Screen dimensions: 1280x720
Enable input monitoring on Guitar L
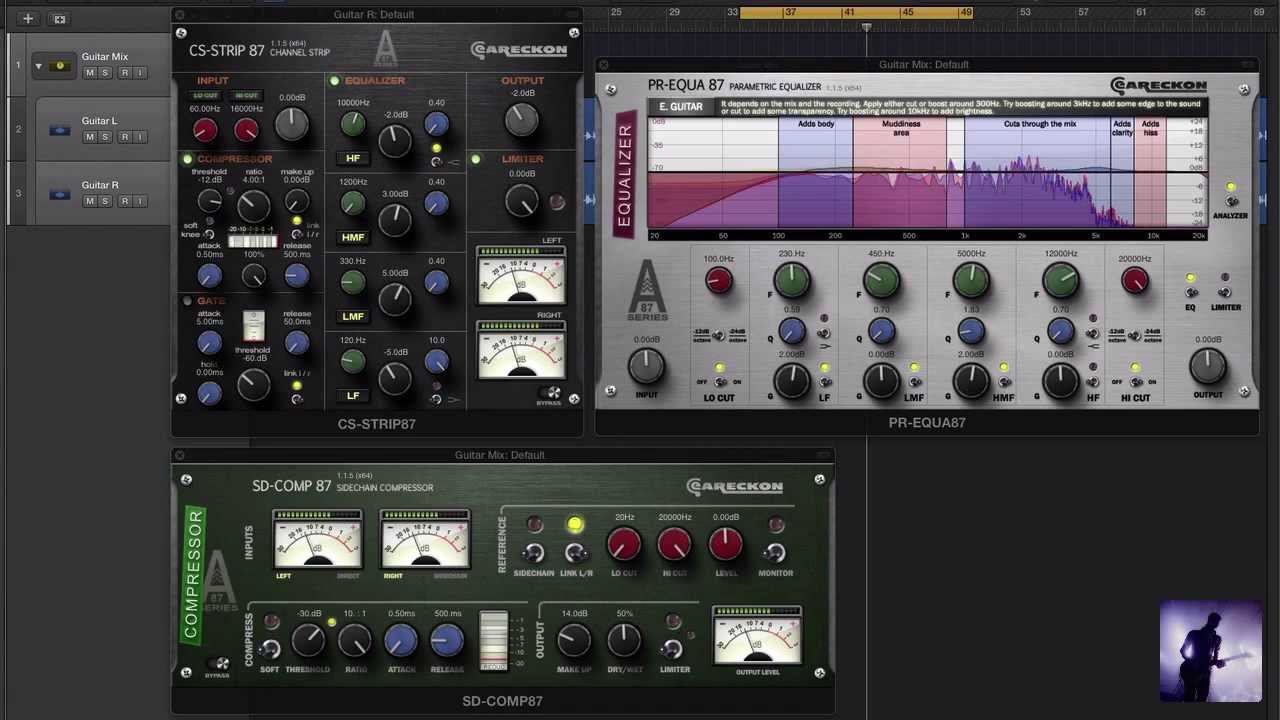click(x=140, y=137)
